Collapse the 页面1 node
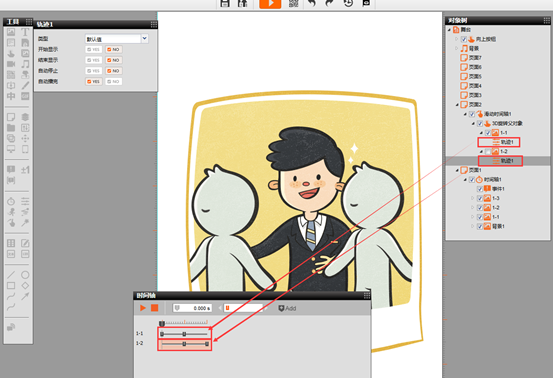 click(457, 170)
